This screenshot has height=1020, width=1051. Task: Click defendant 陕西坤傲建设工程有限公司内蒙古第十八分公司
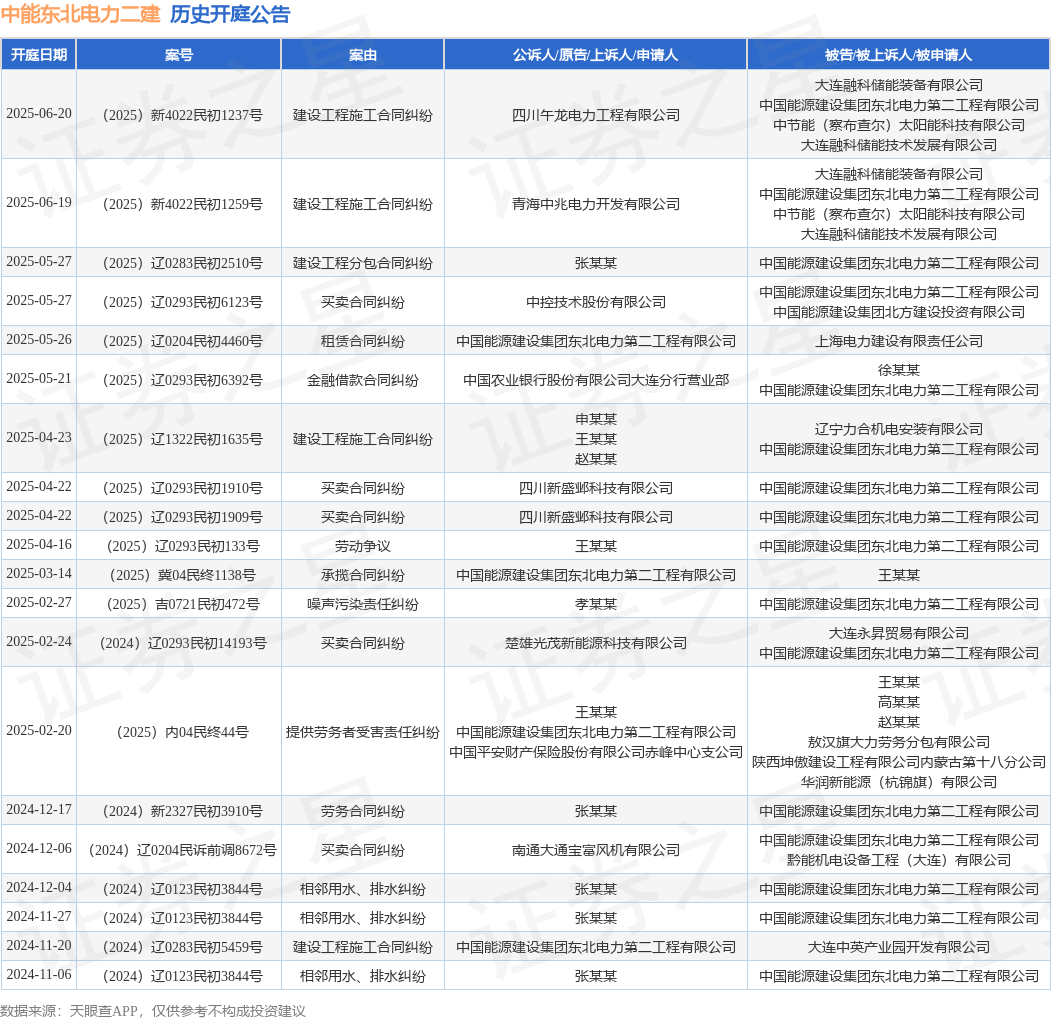click(898, 762)
